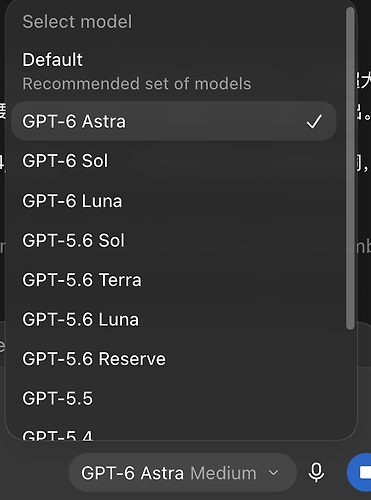
Task: Select the GPT-5.5 model
Action: [174, 398]
